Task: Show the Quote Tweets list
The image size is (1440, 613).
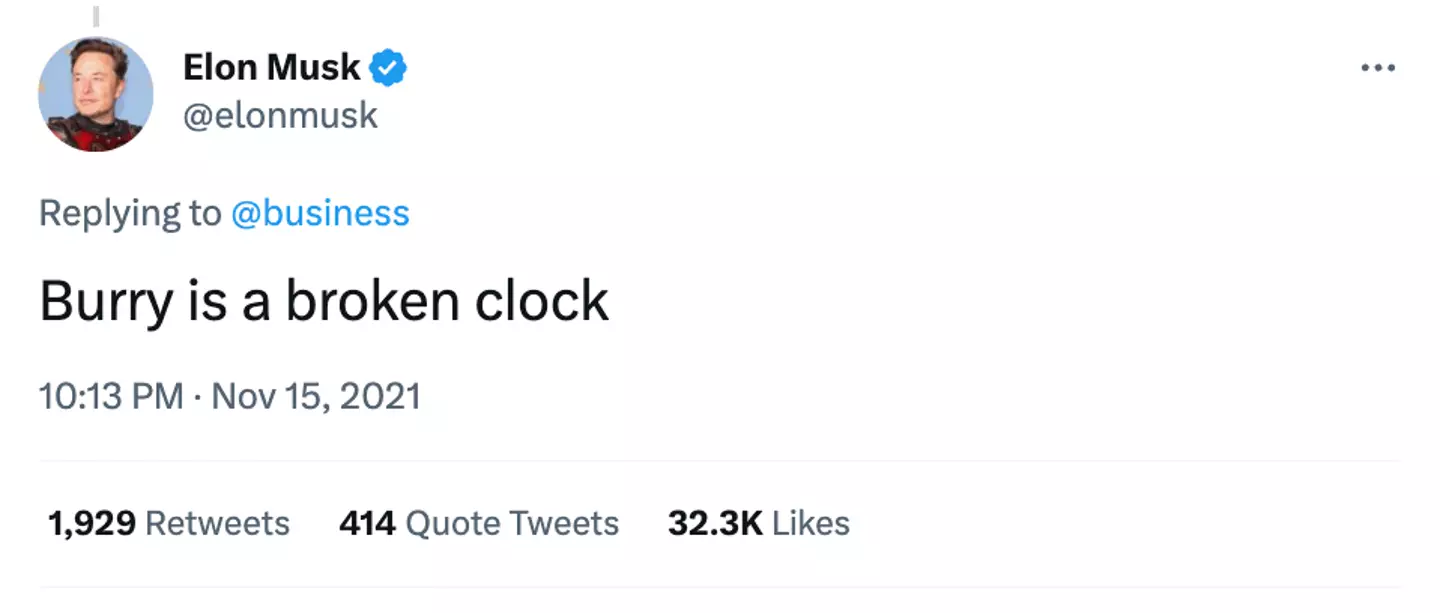Action: [x=512, y=523]
